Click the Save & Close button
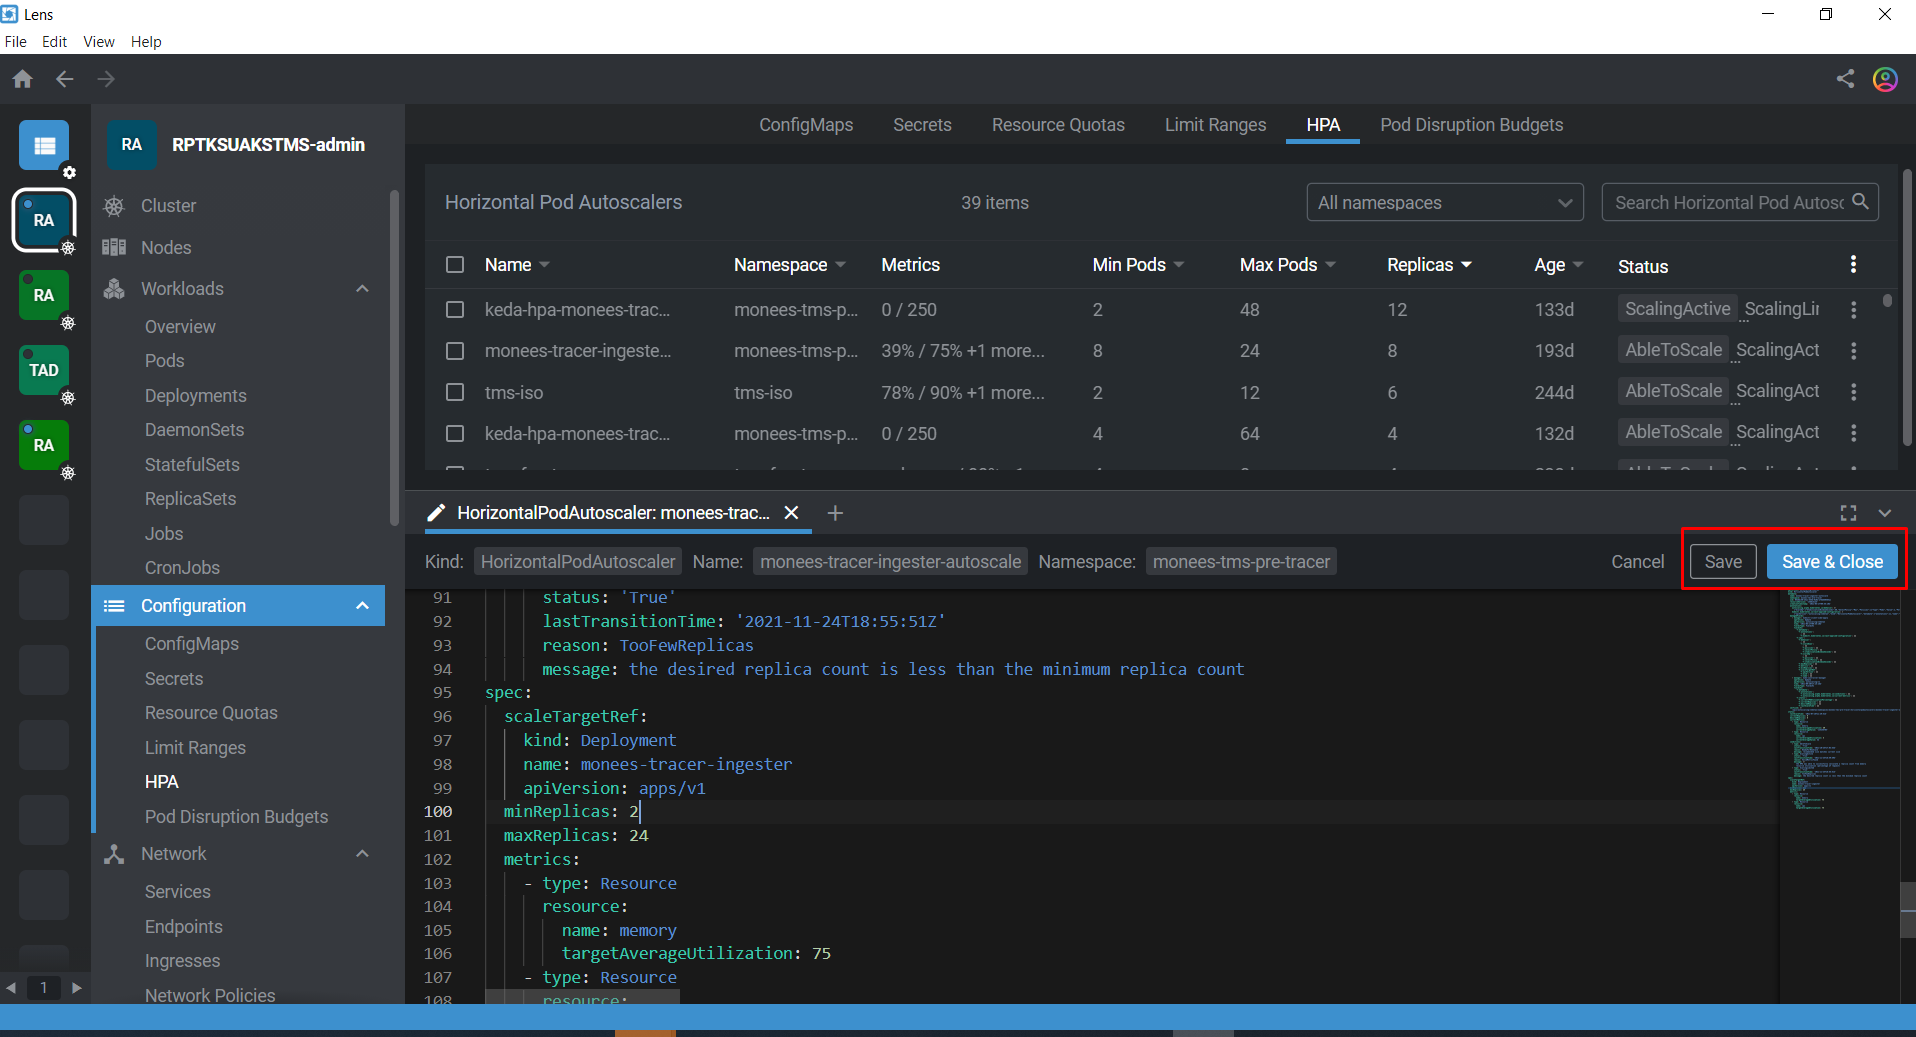Viewport: 1916px width, 1037px height. 1832,561
